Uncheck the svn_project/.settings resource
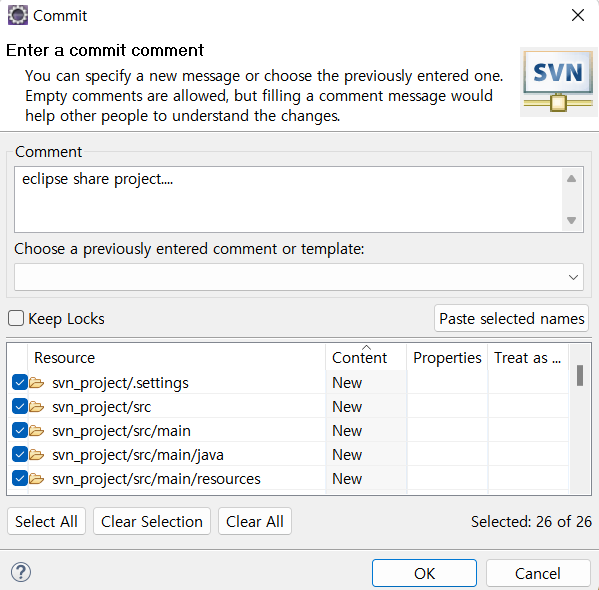The height and width of the screenshot is (590, 599). click(19, 383)
